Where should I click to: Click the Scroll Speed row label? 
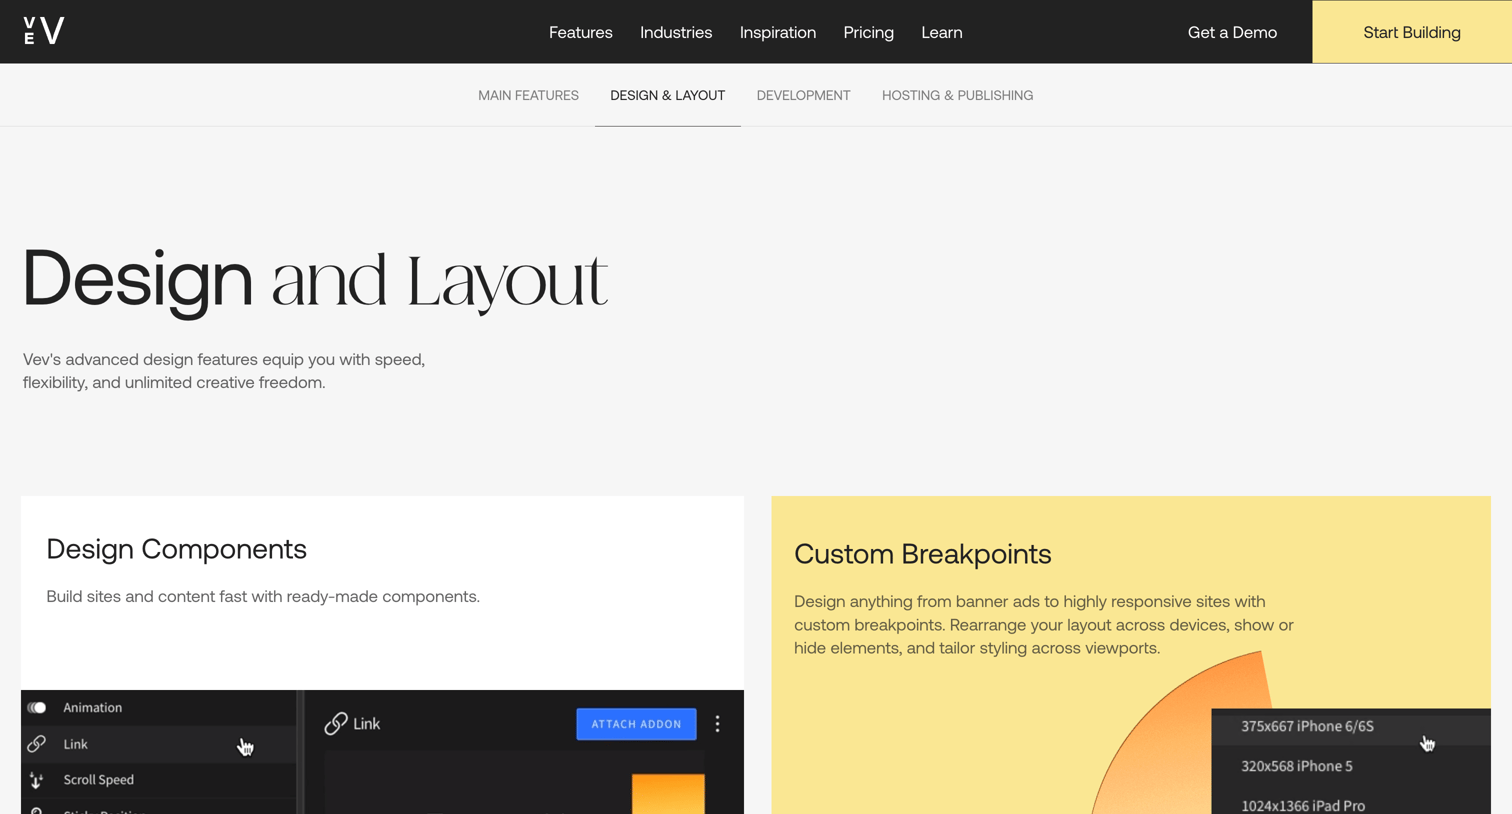[x=98, y=780]
